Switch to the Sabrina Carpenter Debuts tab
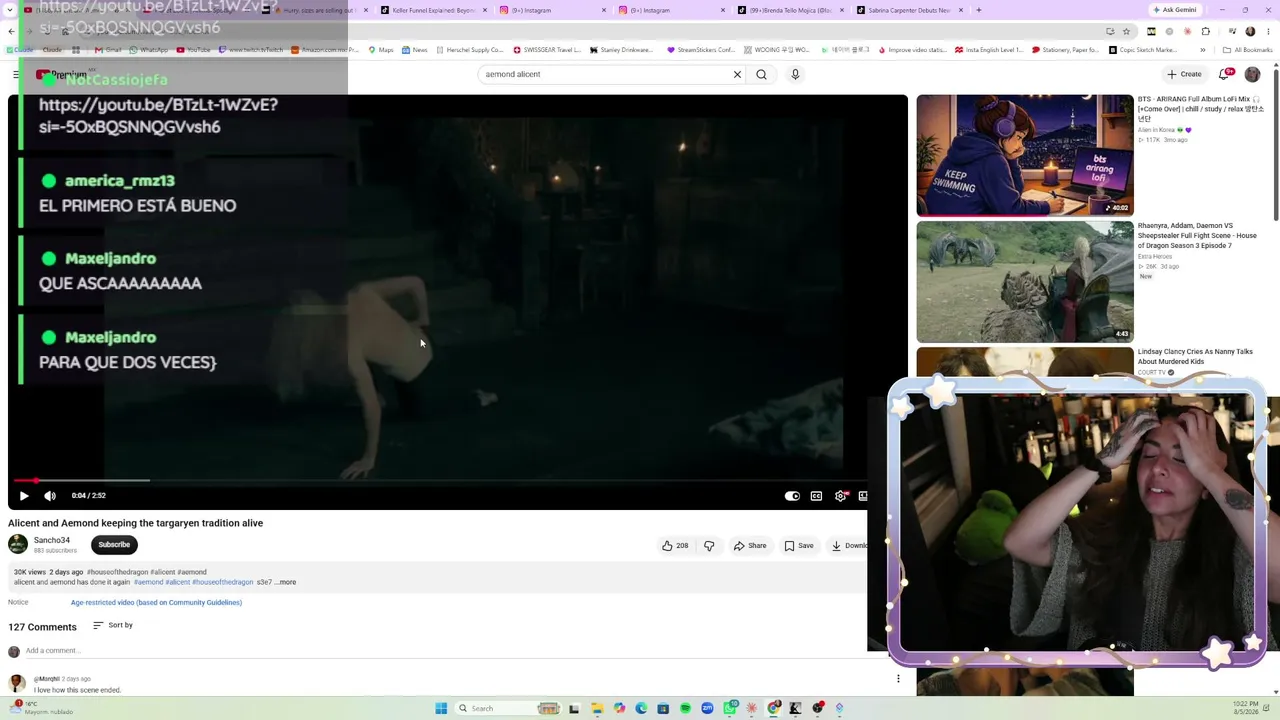 coord(909,10)
